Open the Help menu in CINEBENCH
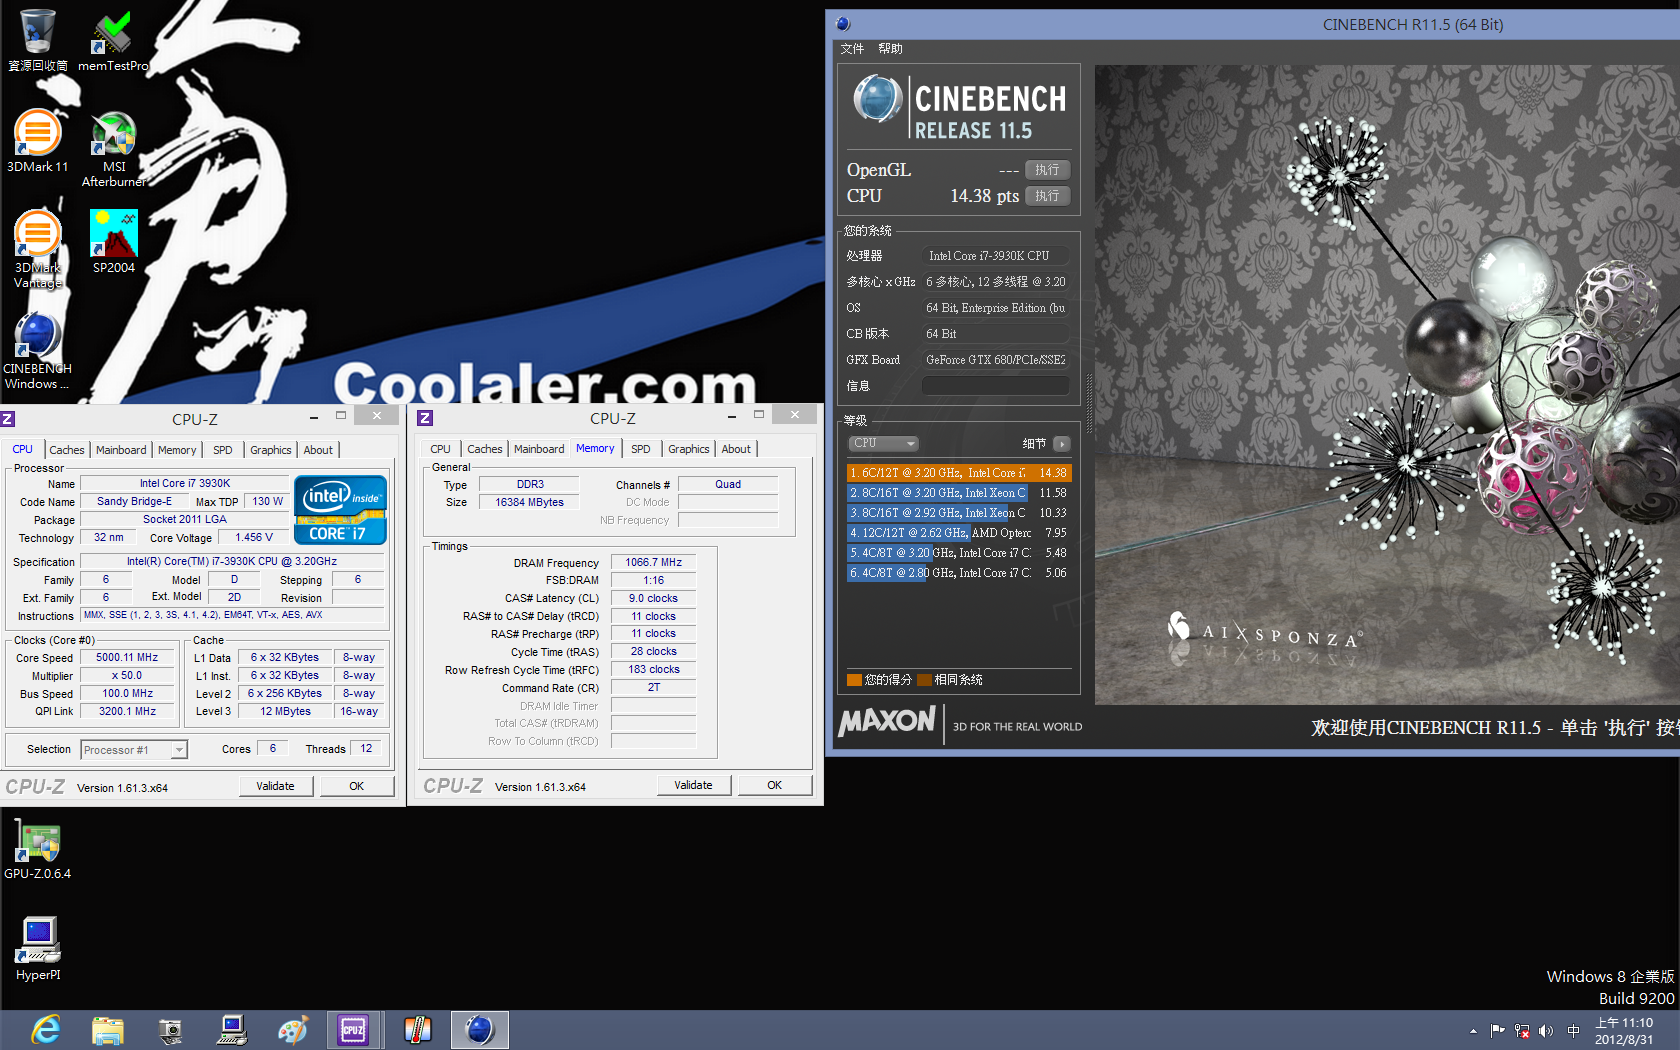 [x=890, y=48]
